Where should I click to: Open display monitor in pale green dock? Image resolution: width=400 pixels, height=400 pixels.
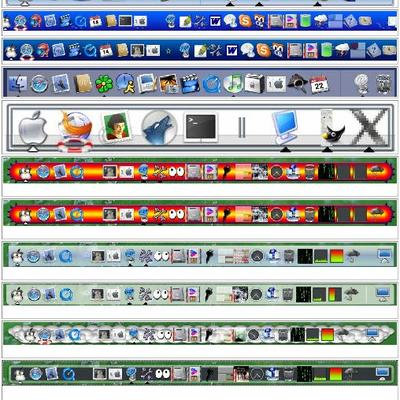[x=383, y=295]
